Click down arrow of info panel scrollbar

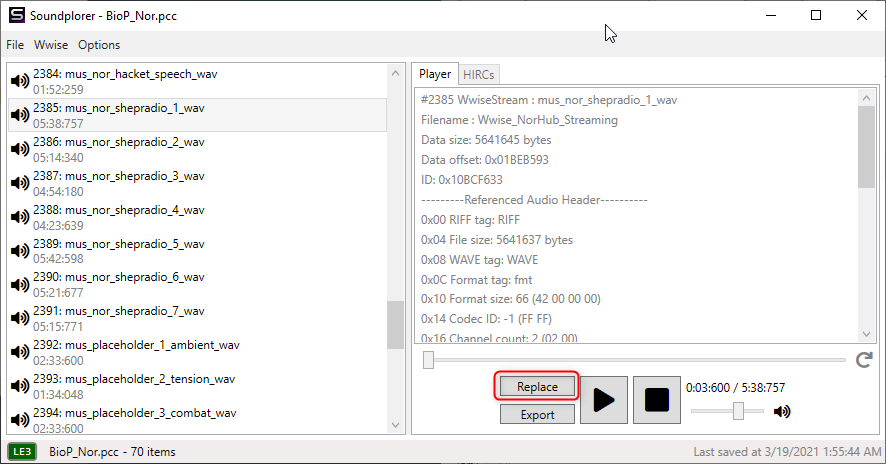866,334
